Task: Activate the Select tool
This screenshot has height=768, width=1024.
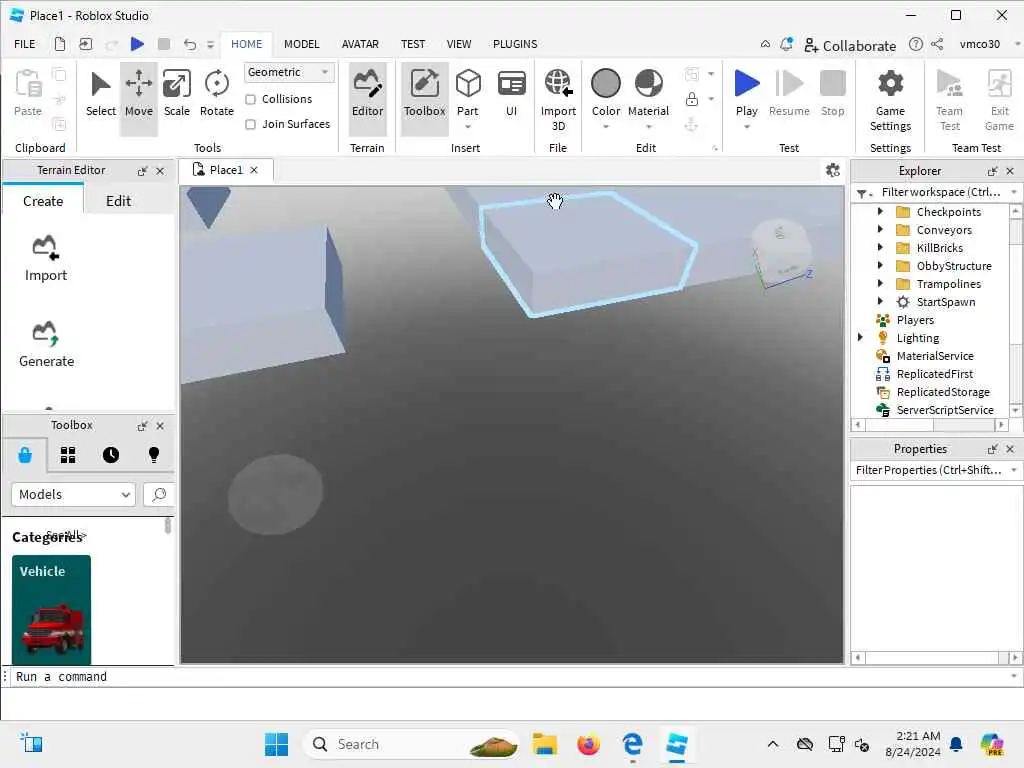Action: pos(101,93)
